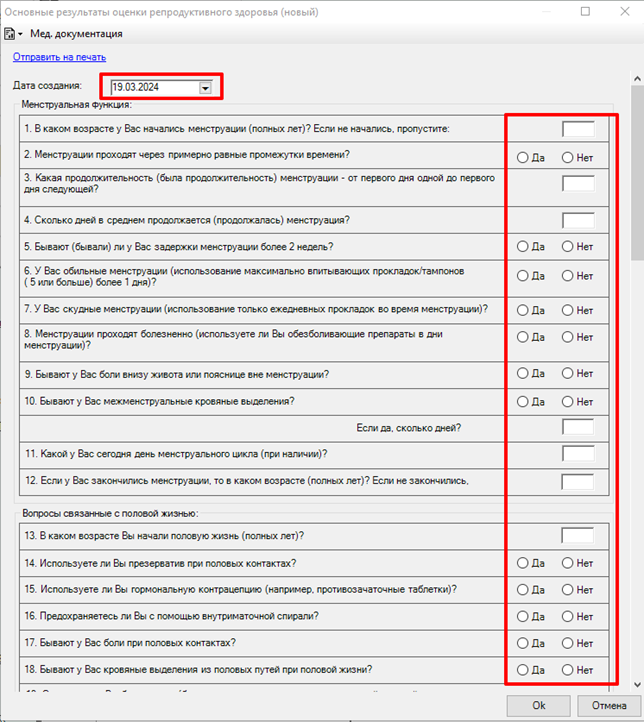Click question 1 text about menstruation start age
The width and height of the screenshot is (644, 722).
pos(237,129)
